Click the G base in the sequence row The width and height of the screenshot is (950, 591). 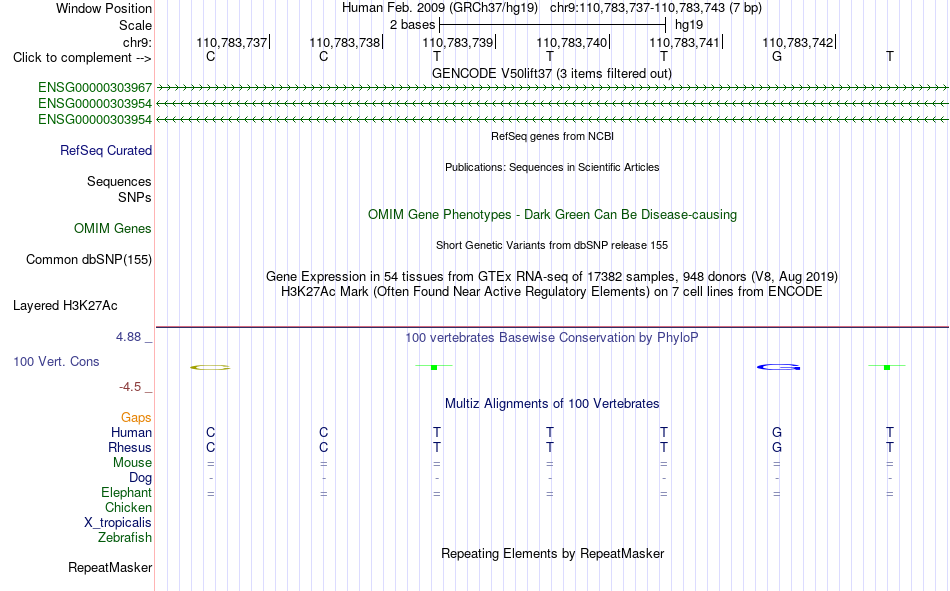(x=777, y=56)
